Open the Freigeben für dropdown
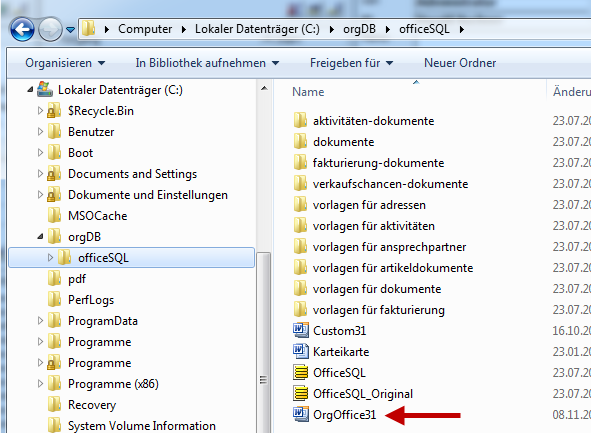591x433 pixels. pyautogui.click(x=351, y=63)
